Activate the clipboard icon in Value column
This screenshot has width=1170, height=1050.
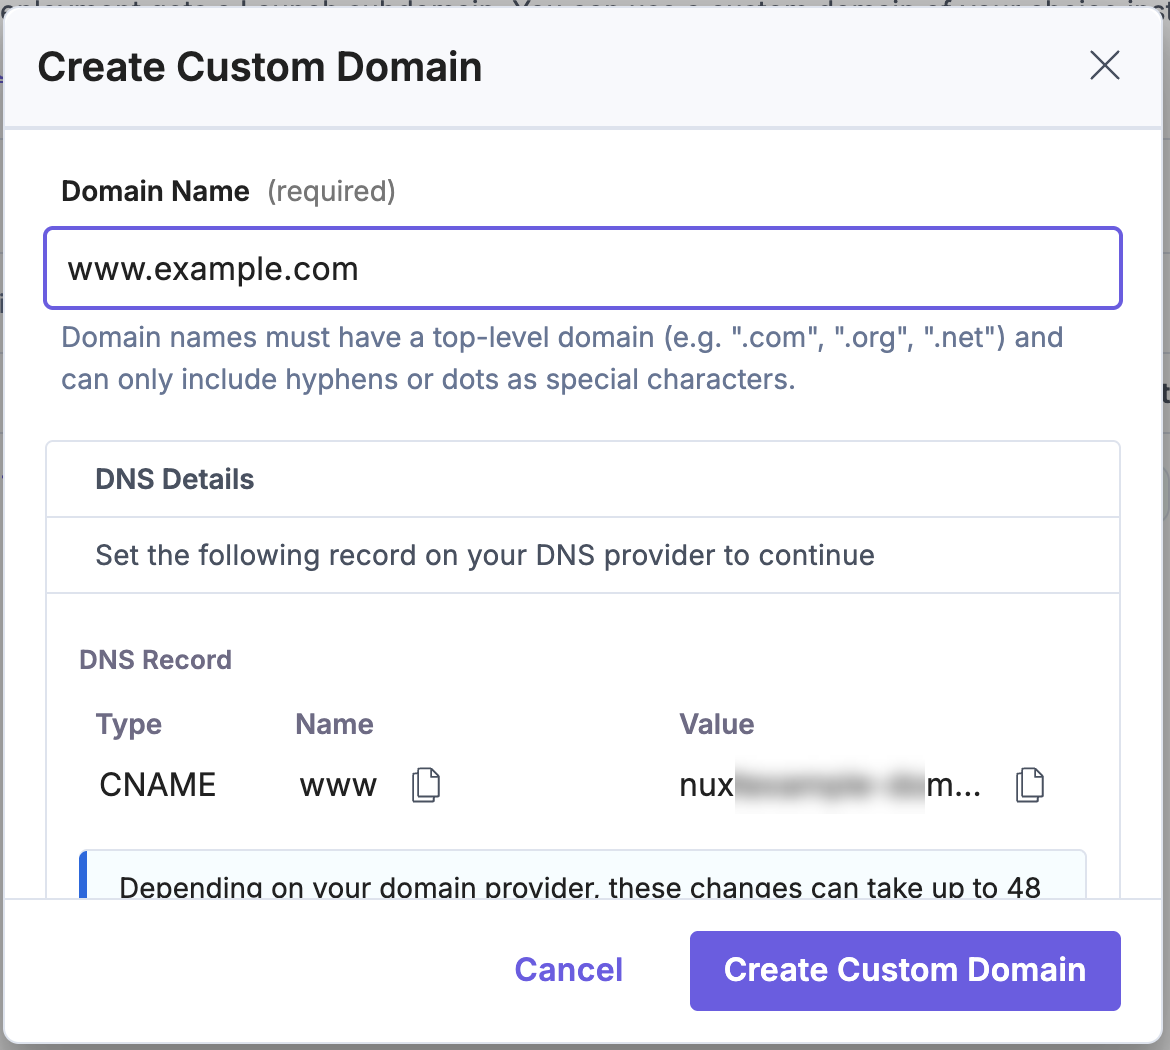point(1030,785)
